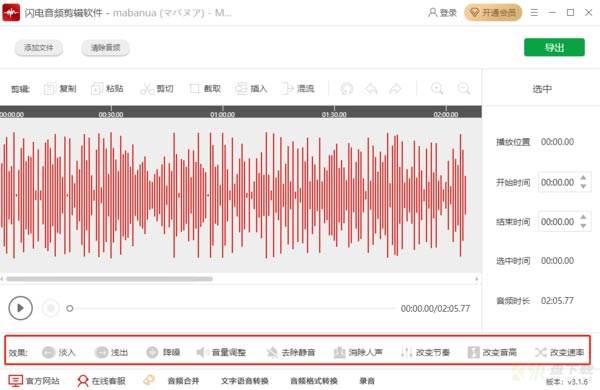This screenshot has width=600, height=390.
Task: Apply the Fade In (淡入) effect
Action: coord(59,352)
